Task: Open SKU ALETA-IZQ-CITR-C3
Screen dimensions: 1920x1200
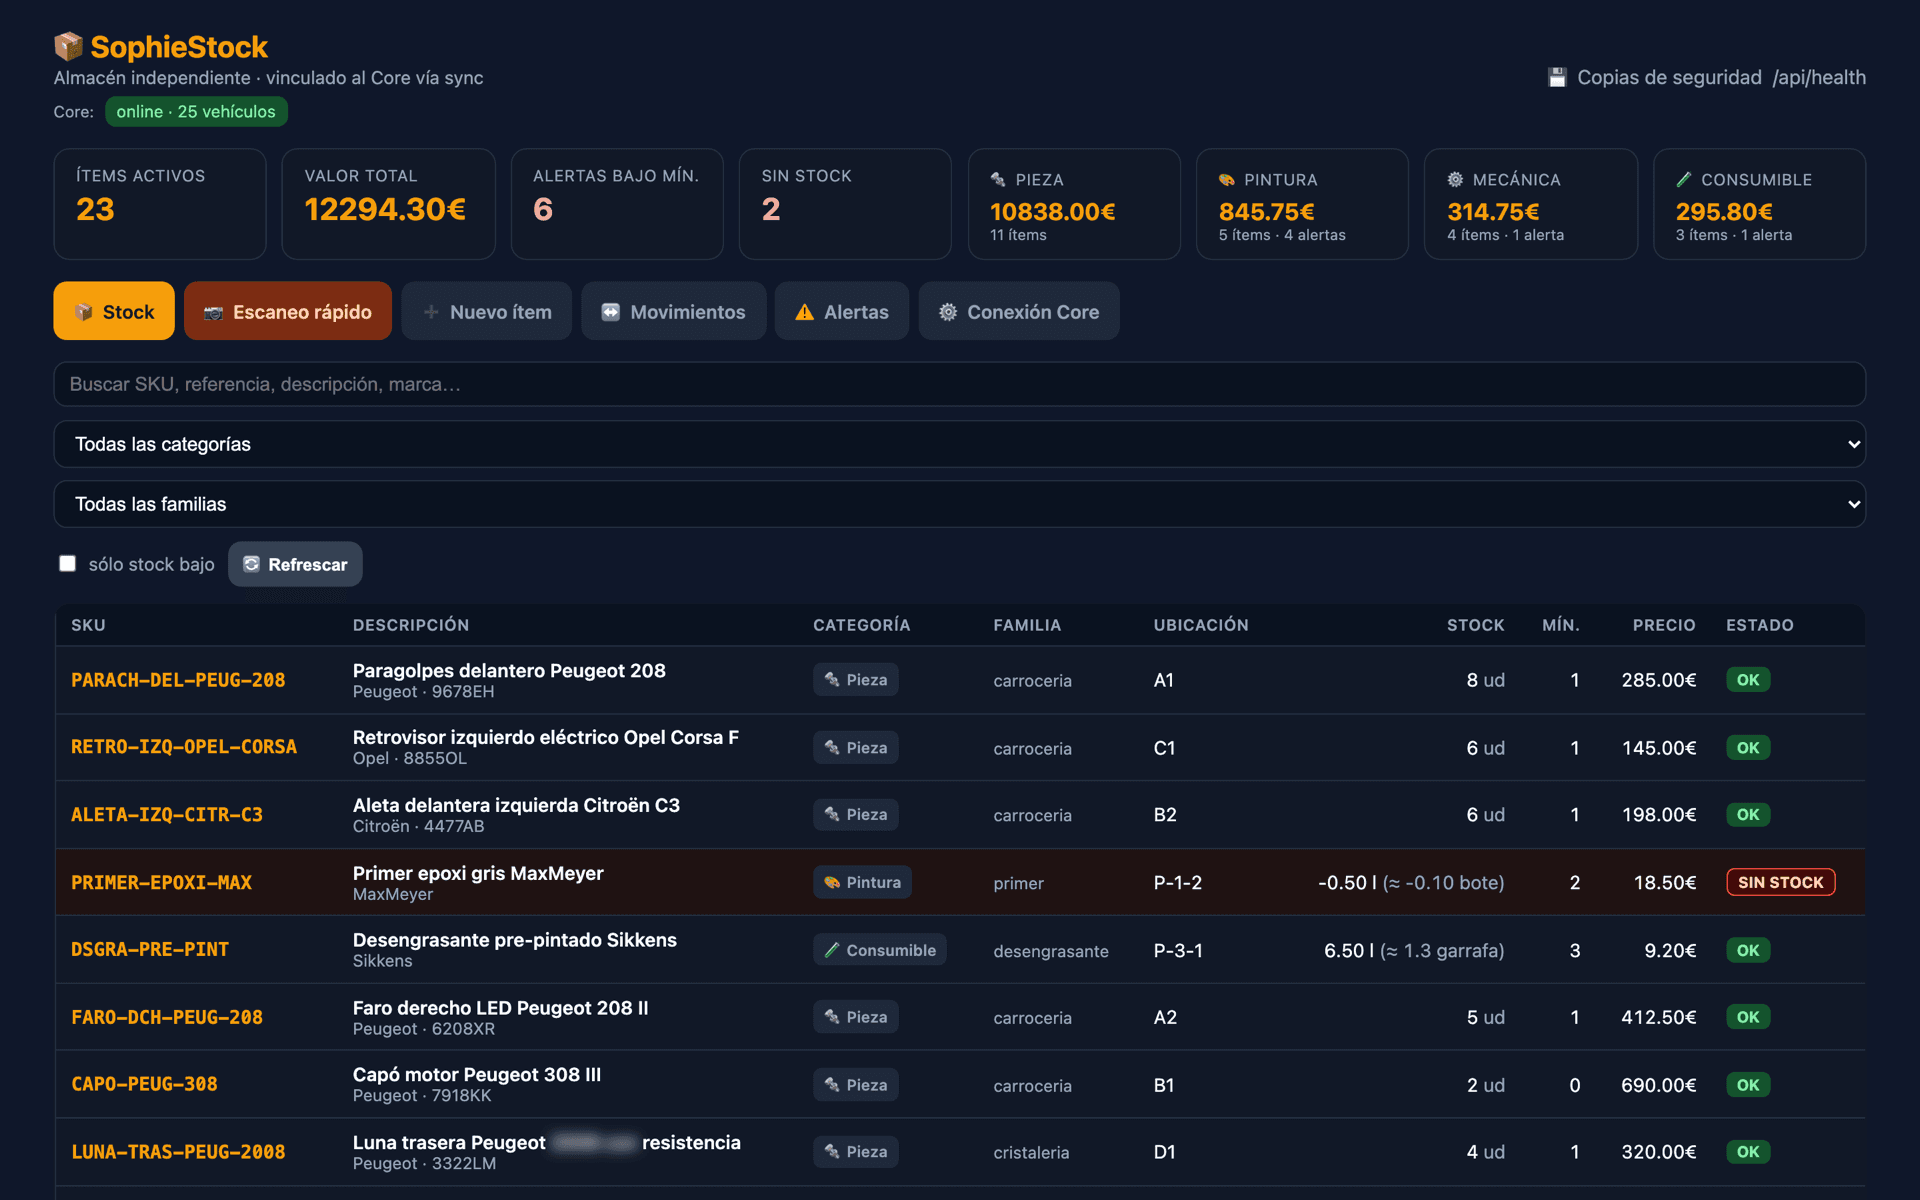Action: [x=167, y=815]
